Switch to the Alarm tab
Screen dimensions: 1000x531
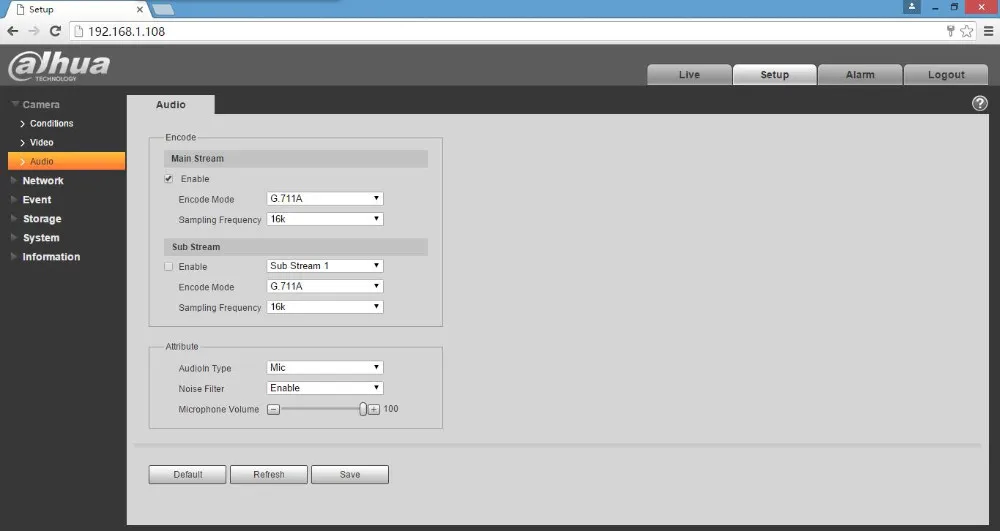click(860, 75)
